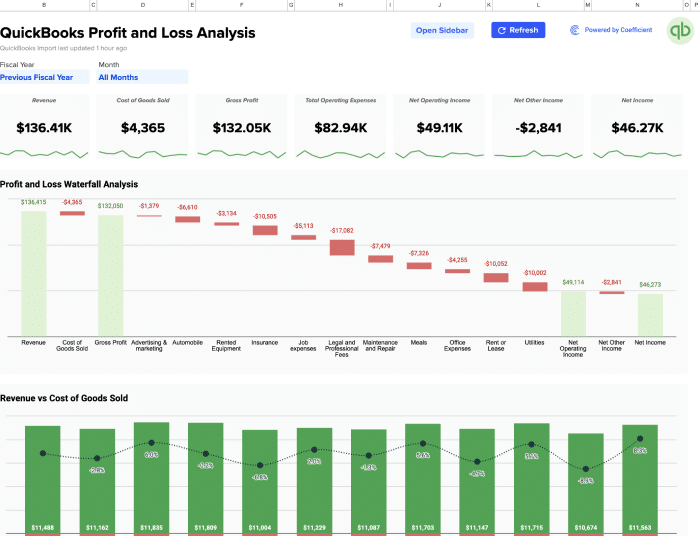Click the Profit and Loss Waterfall Analysis title

pos(69,184)
